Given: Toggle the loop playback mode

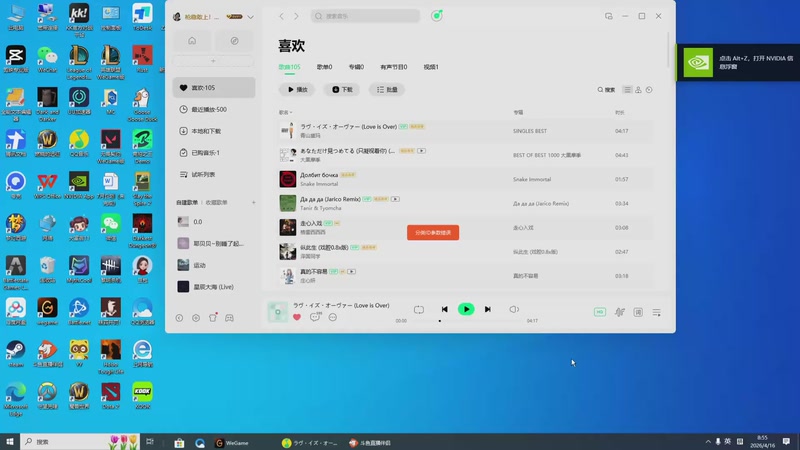Looking at the screenshot, I should pyautogui.click(x=419, y=310).
